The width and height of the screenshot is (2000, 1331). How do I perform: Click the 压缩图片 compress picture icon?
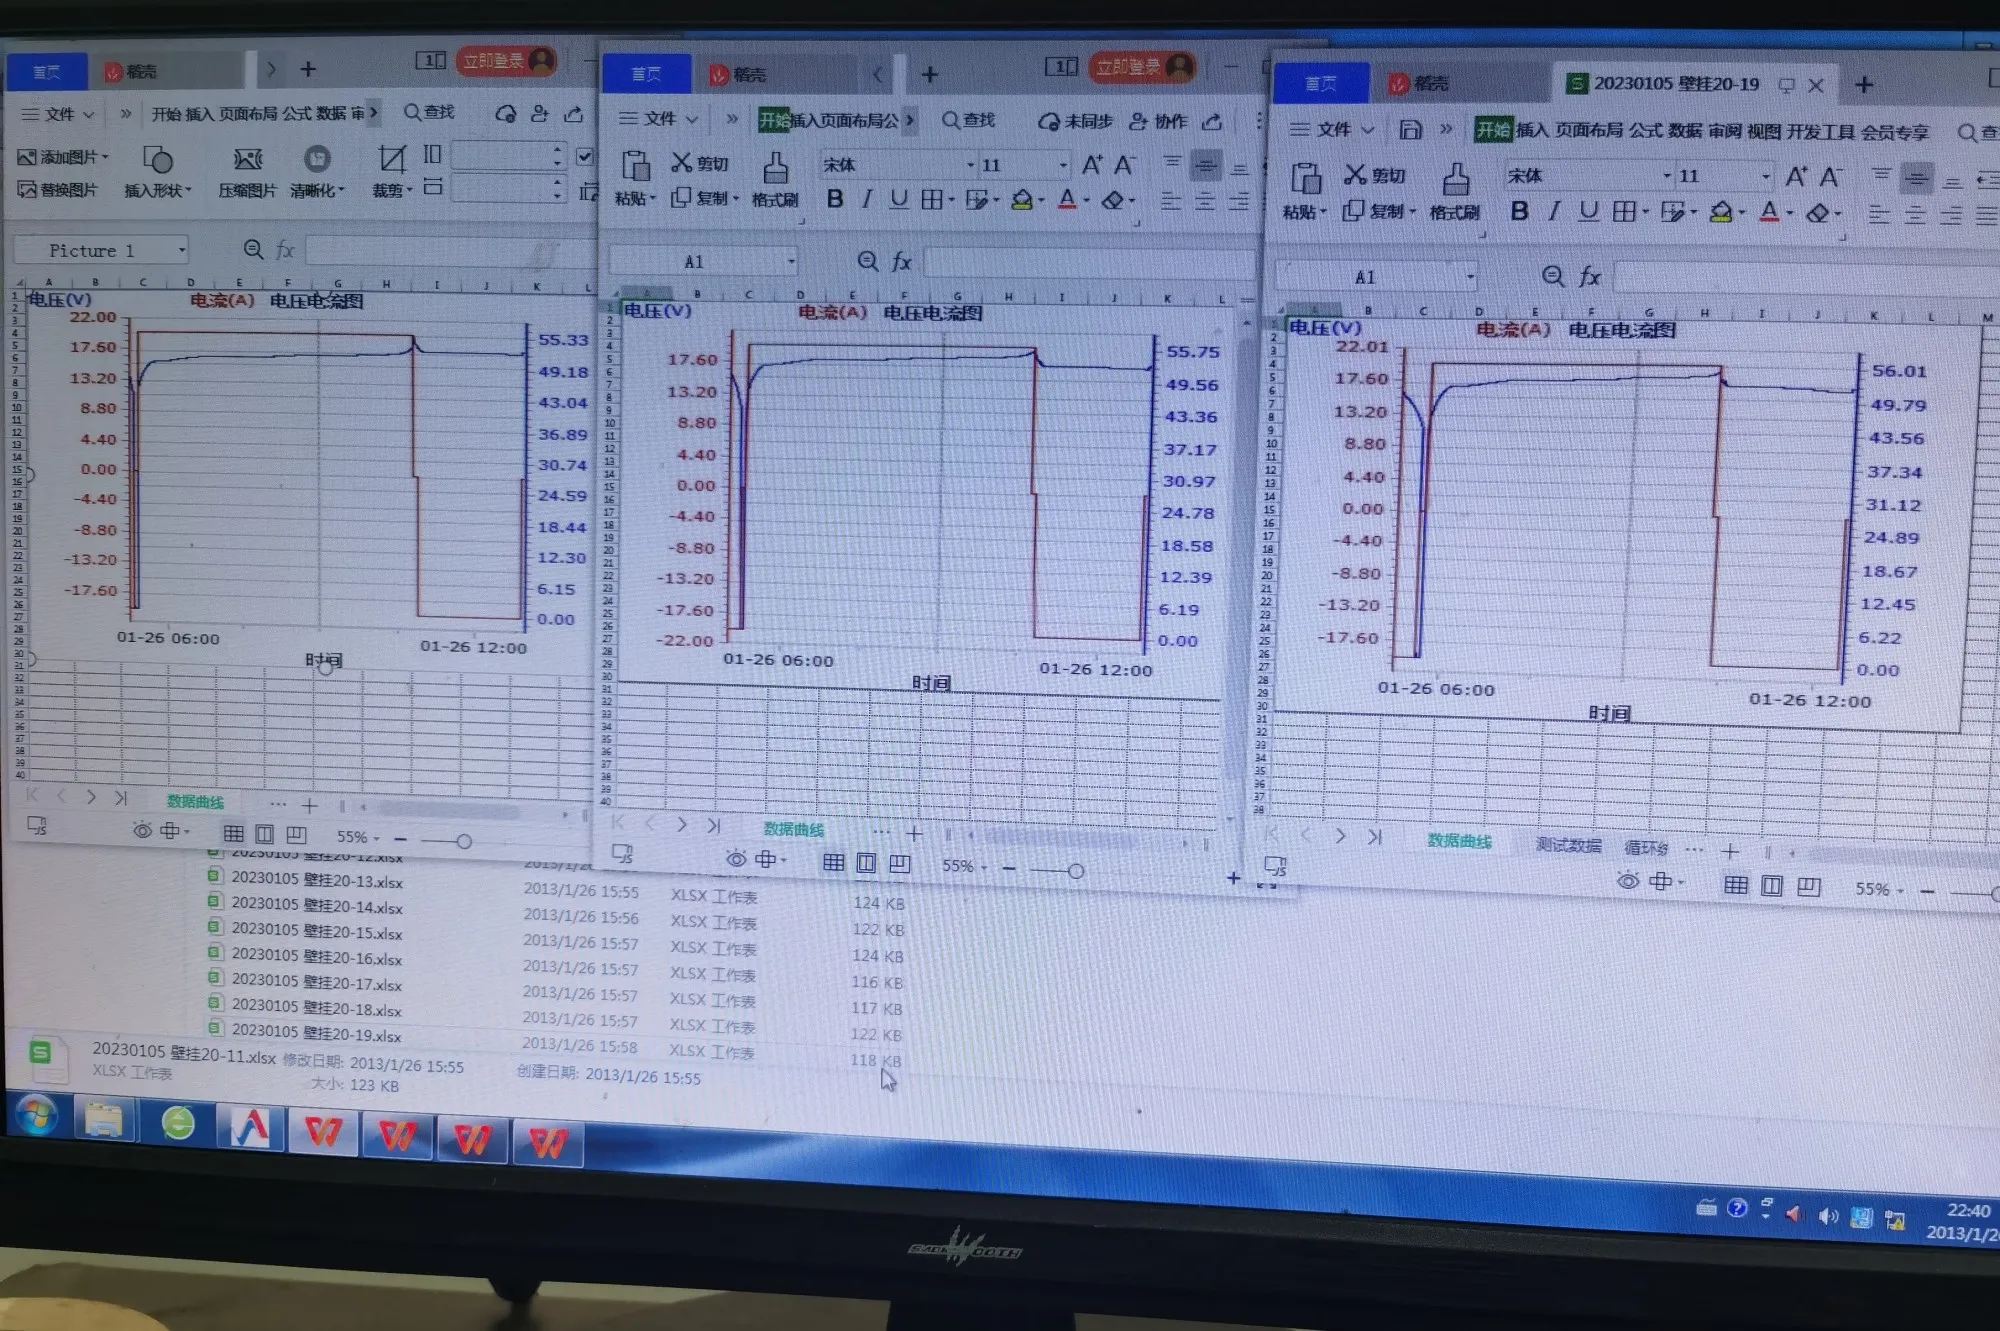click(x=247, y=160)
